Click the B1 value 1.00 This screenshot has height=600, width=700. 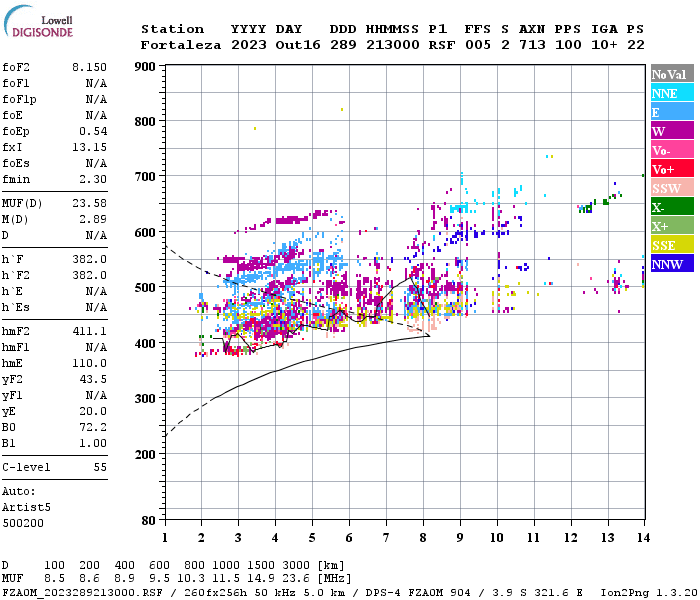click(x=93, y=443)
